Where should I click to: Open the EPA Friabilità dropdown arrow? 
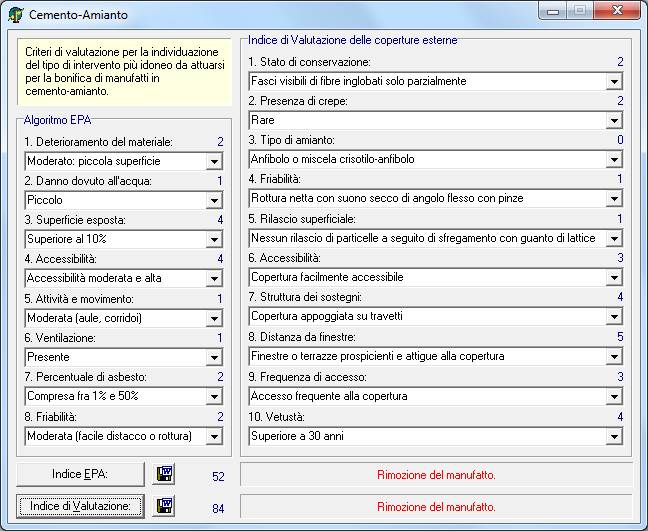click(x=214, y=436)
